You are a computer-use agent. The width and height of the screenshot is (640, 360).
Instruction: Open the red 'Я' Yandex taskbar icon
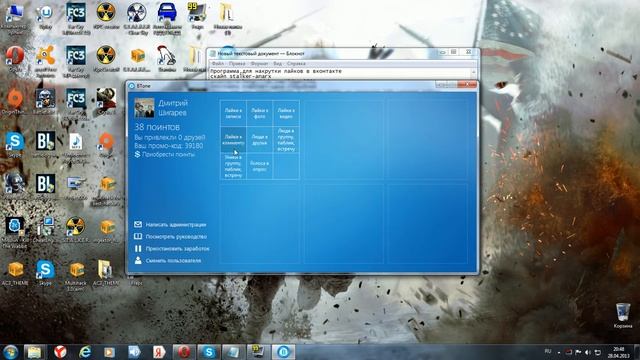159,352
